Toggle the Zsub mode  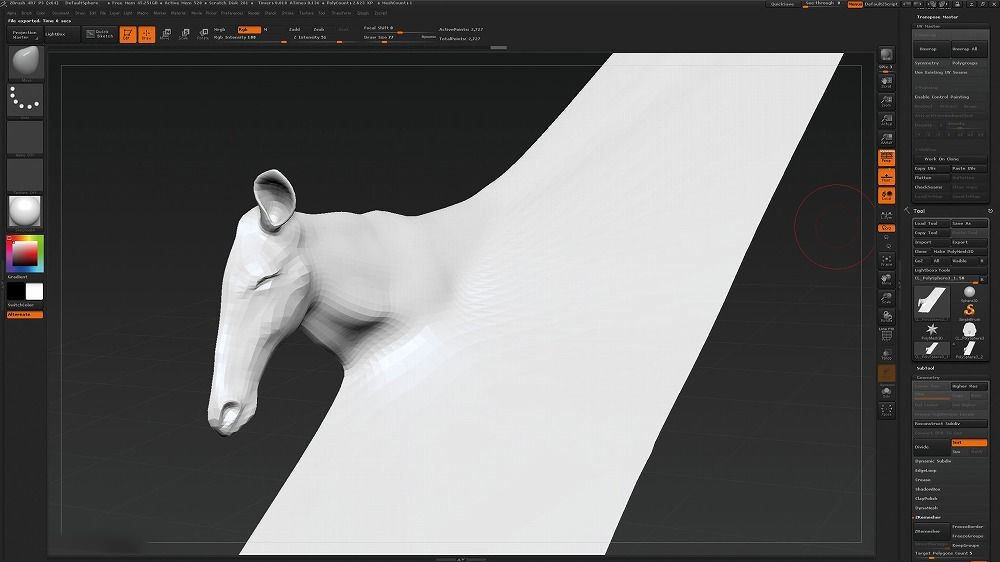[x=319, y=29]
